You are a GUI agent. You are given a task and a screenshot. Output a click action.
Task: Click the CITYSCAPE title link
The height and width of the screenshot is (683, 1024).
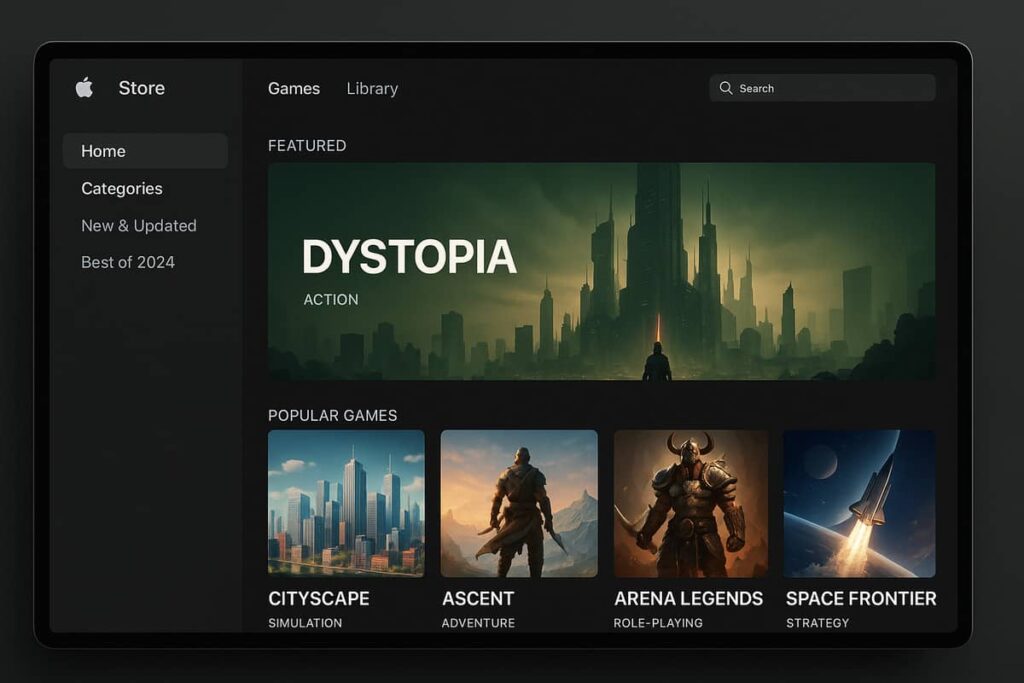click(319, 598)
